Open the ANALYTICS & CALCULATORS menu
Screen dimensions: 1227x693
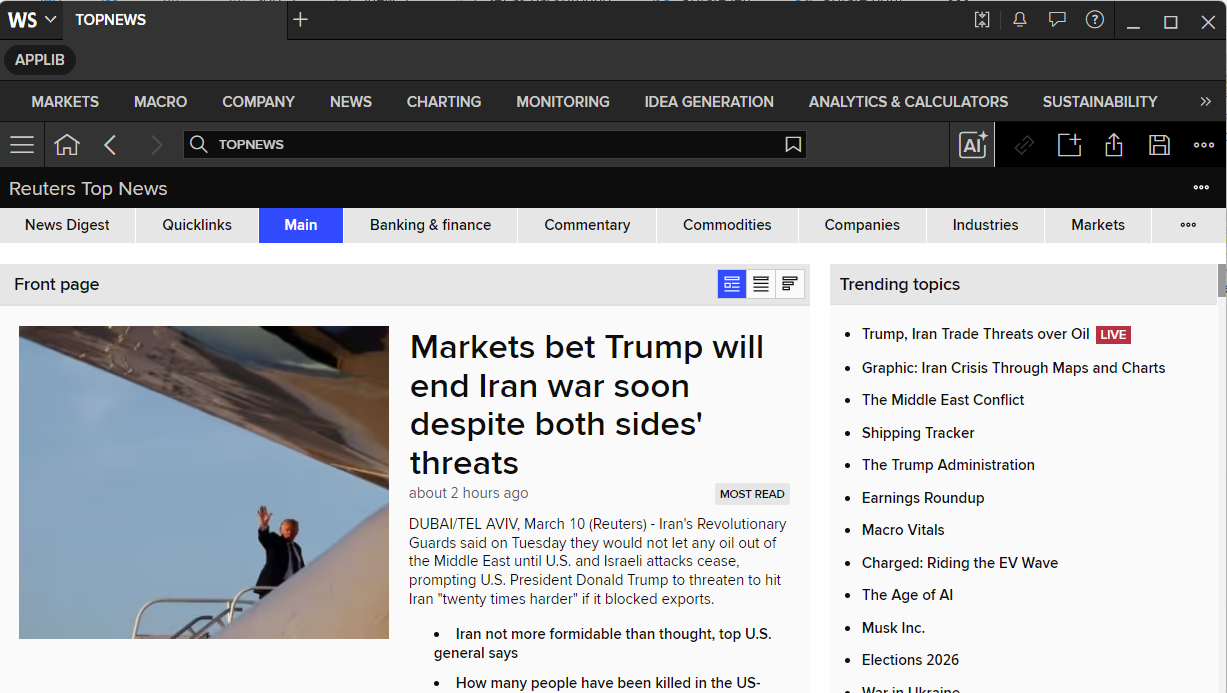coord(908,102)
